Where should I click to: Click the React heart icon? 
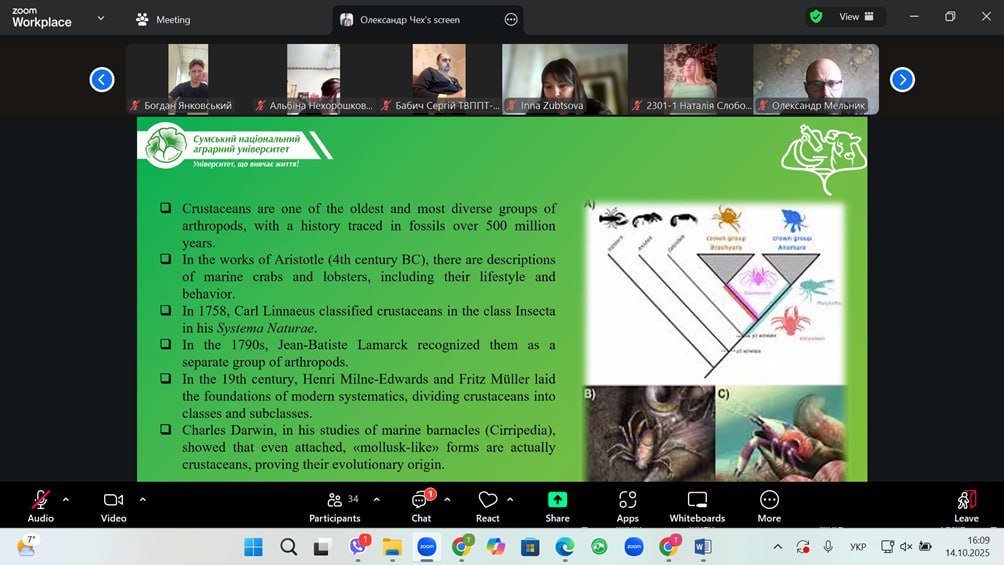click(488, 501)
